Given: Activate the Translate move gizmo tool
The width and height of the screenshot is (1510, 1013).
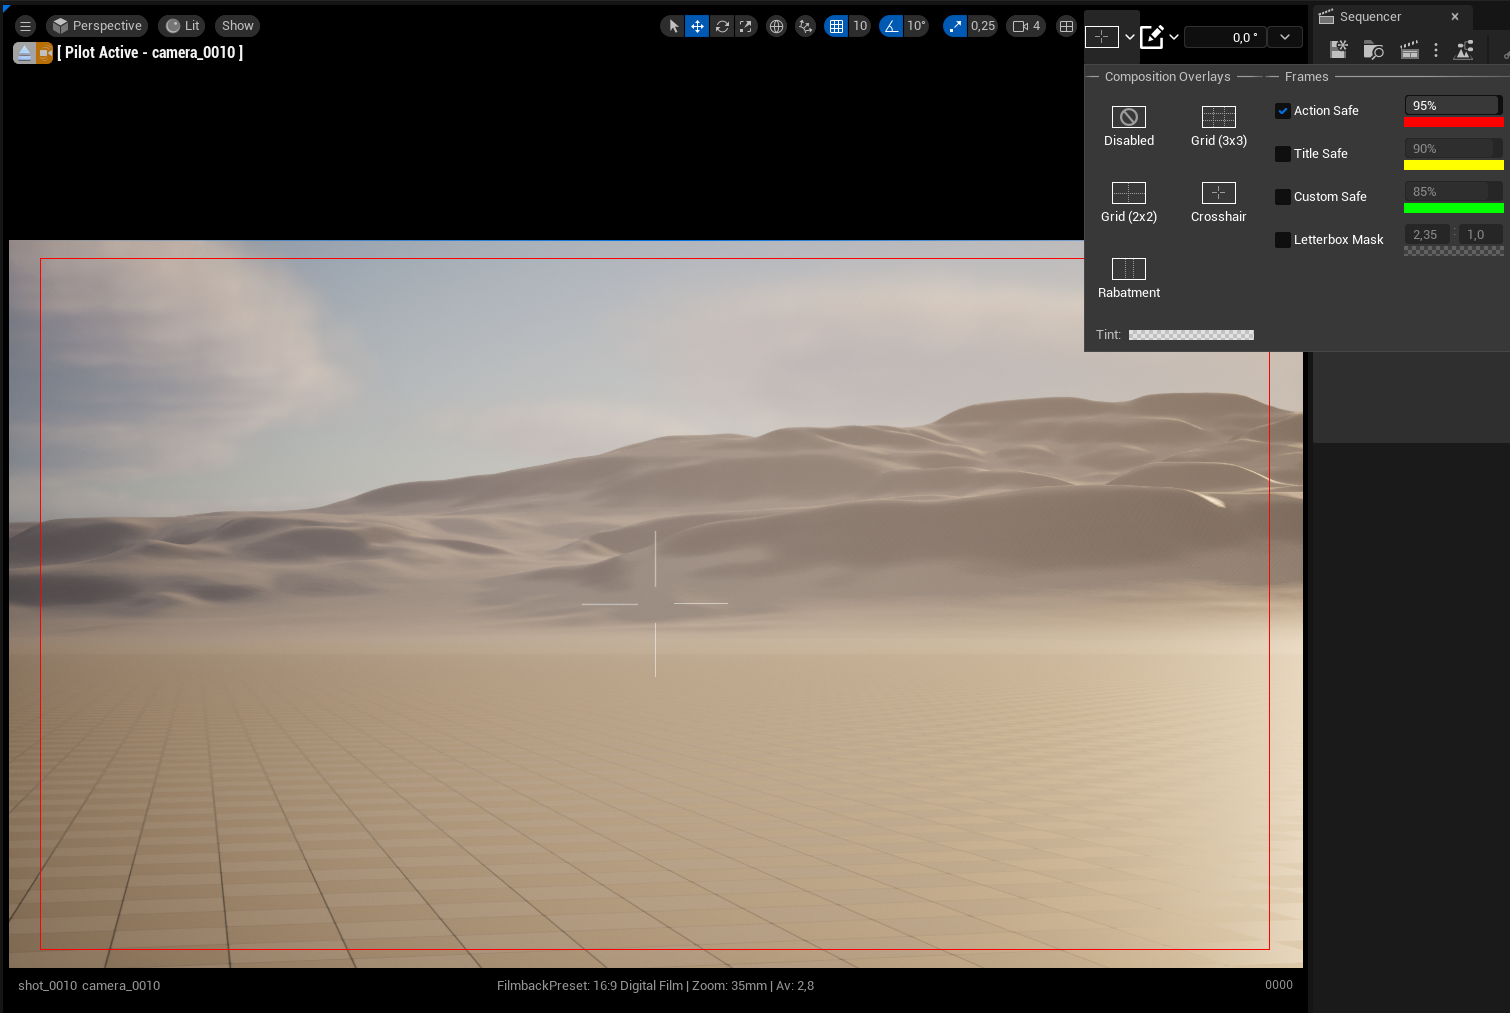Looking at the screenshot, I should (697, 26).
